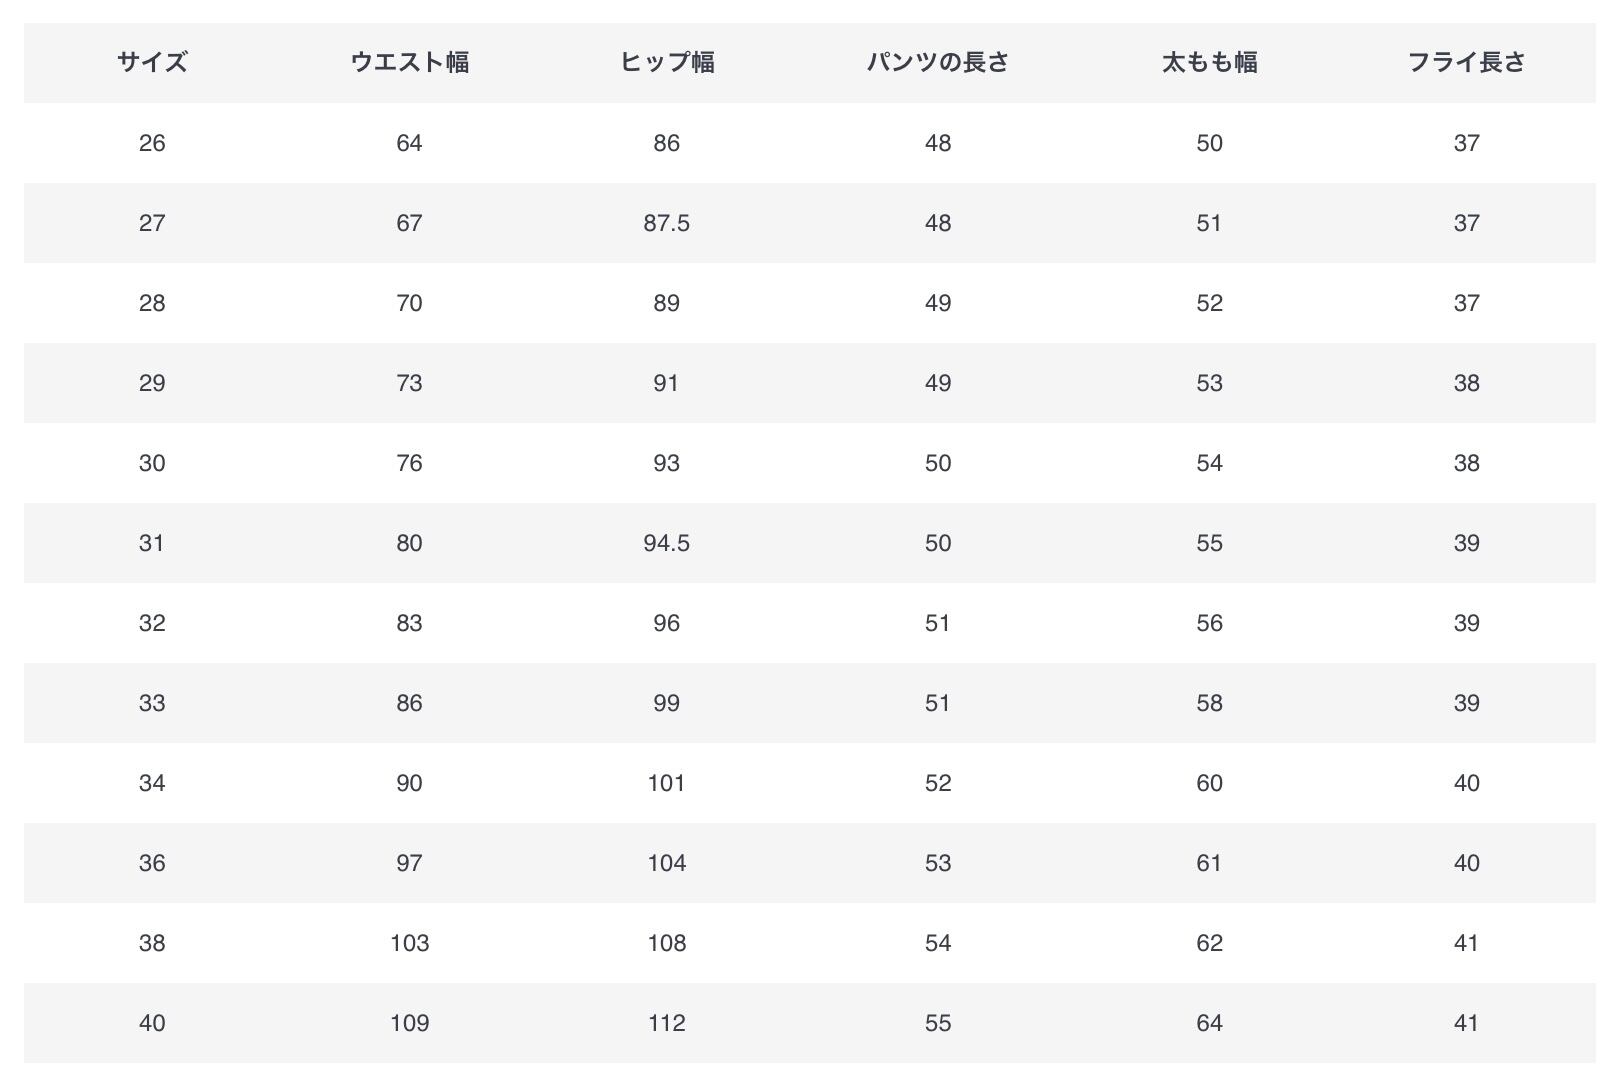Click the パンツの長さ column header
Screen dimensions: 1620x1086
pyautogui.click(x=937, y=62)
